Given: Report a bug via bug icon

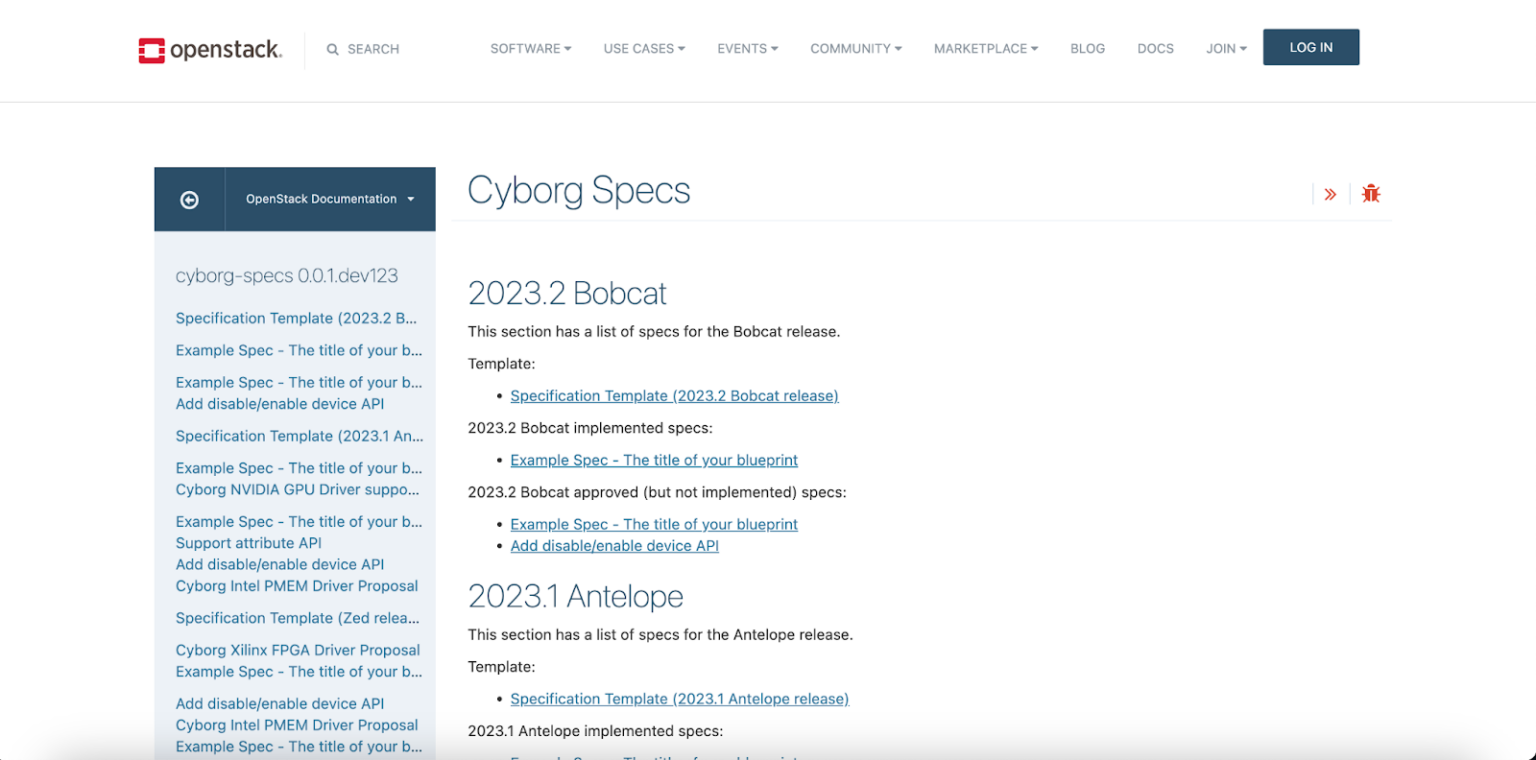Looking at the screenshot, I should click(1371, 194).
